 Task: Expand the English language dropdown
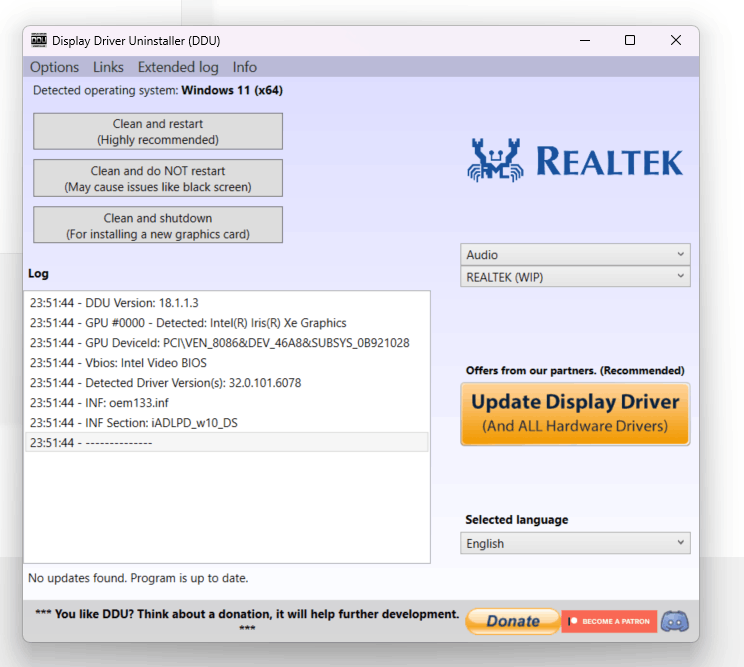[575, 543]
